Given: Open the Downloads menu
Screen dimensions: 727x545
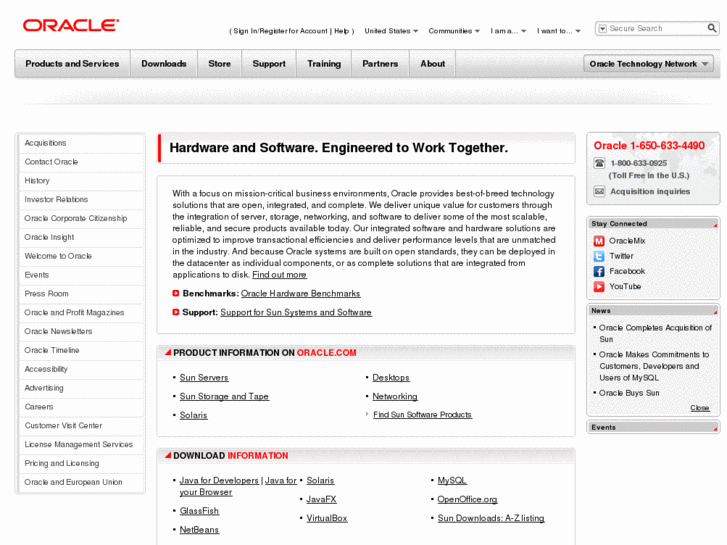Looking at the screenshot, I should tap(164, 64).
